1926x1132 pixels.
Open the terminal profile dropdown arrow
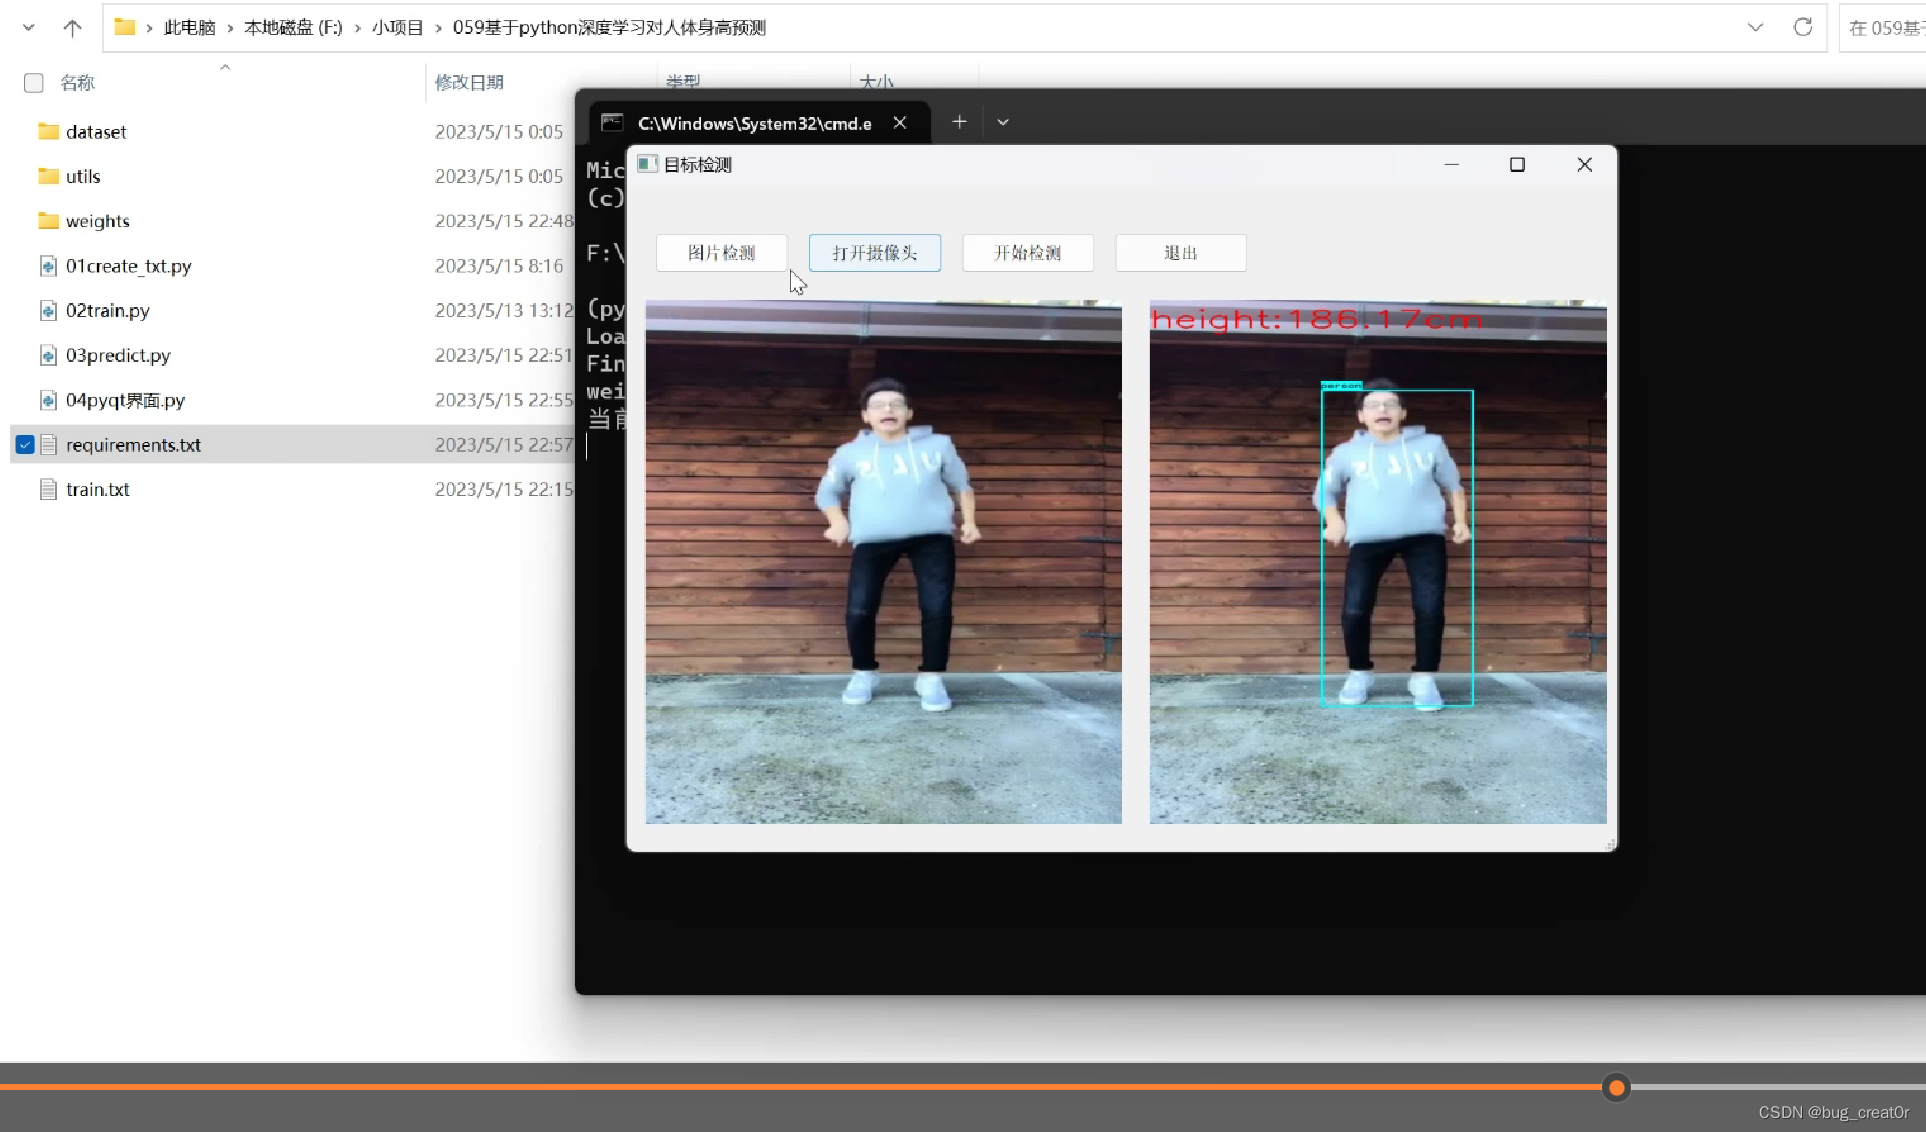pyautogui.click(x=1003, y=122)
